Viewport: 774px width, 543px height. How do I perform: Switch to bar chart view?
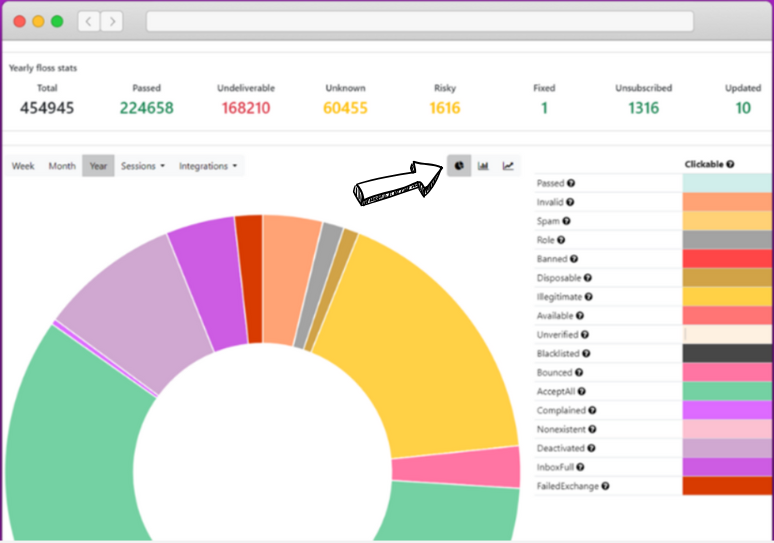[x=483, y=166]
